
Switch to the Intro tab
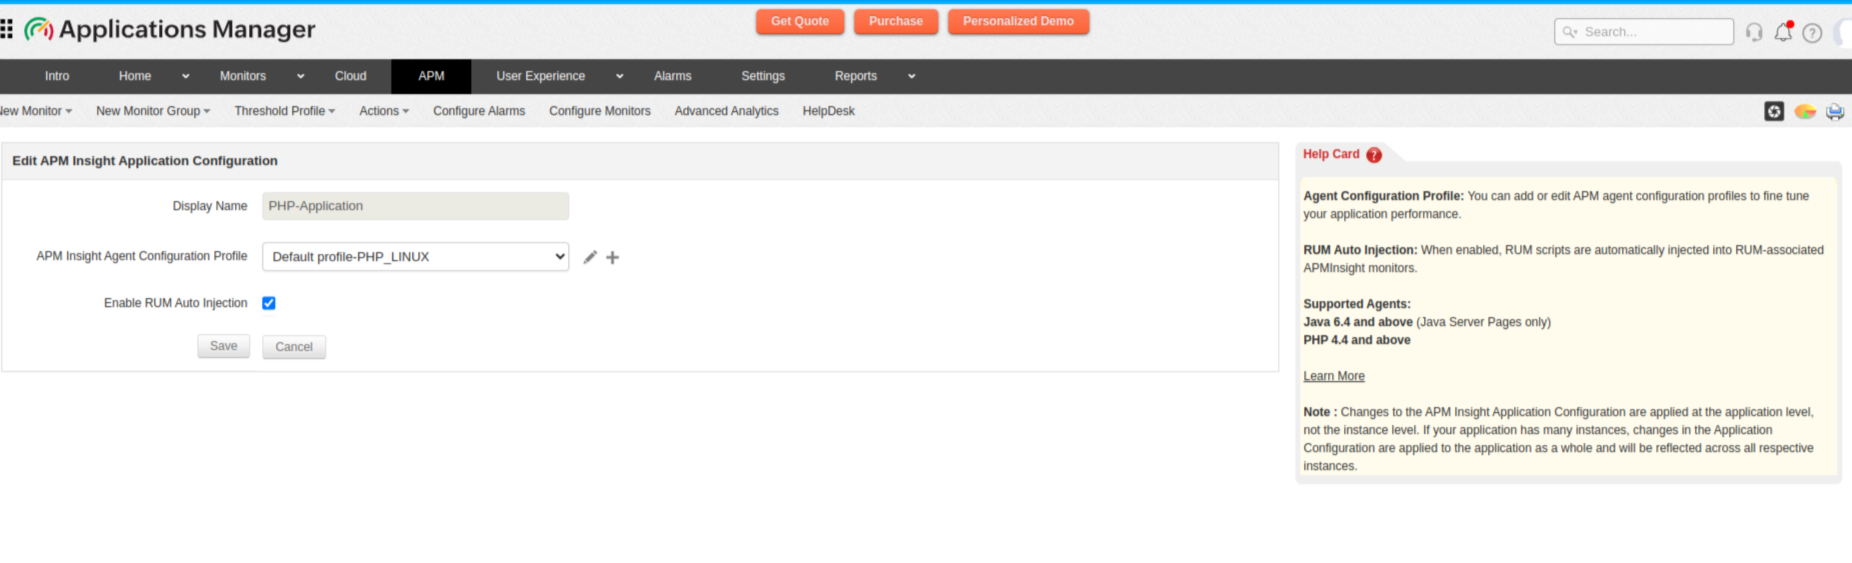[x=57, y=76]
